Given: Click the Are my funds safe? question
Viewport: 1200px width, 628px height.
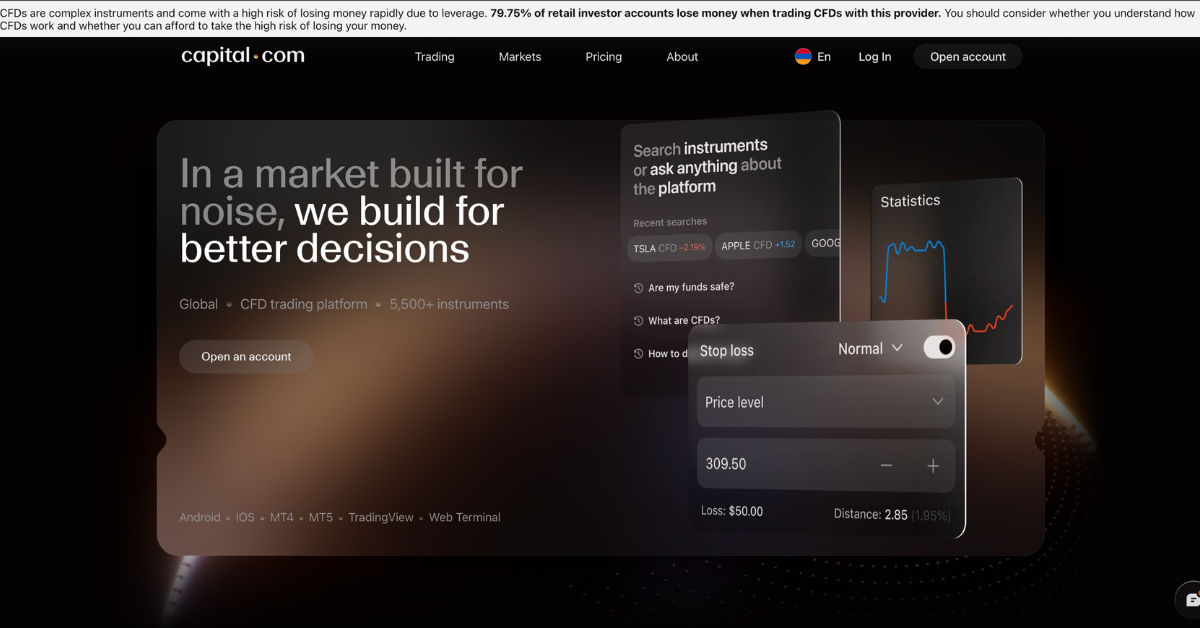Looking at the screenshot, I should [x=691, y=288].
